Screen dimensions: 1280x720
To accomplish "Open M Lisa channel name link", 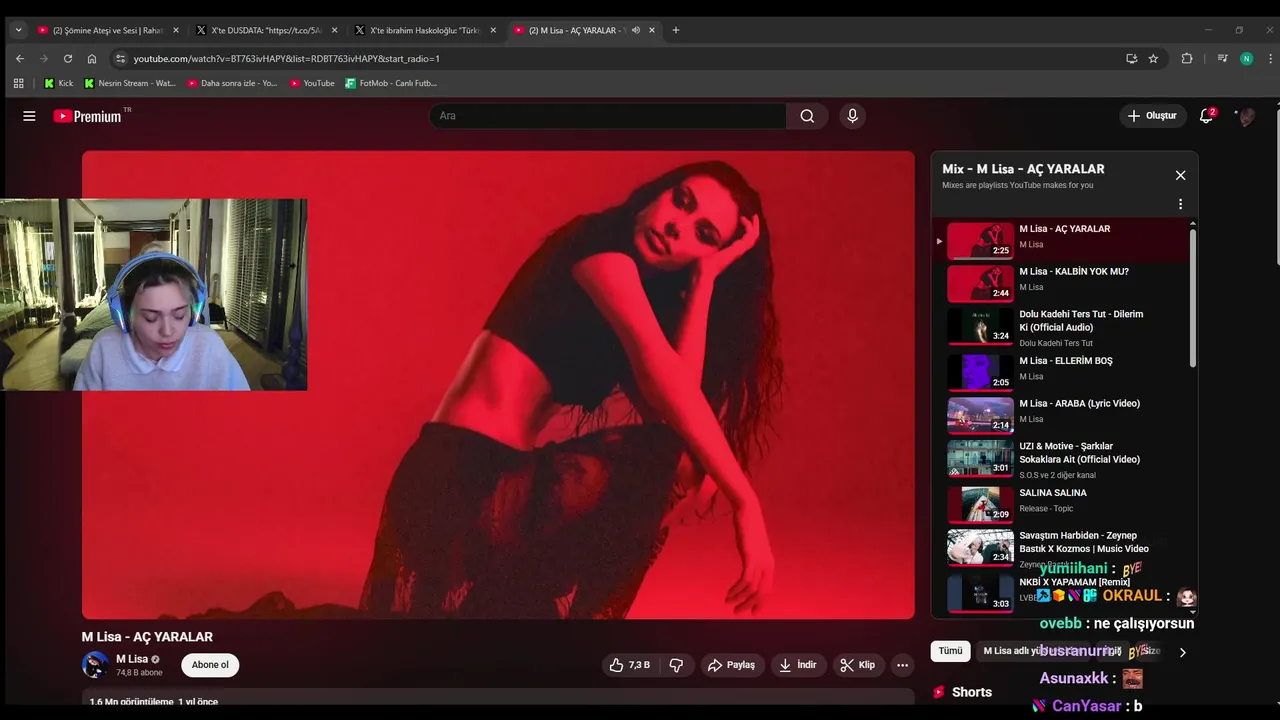I will [132, 659].
